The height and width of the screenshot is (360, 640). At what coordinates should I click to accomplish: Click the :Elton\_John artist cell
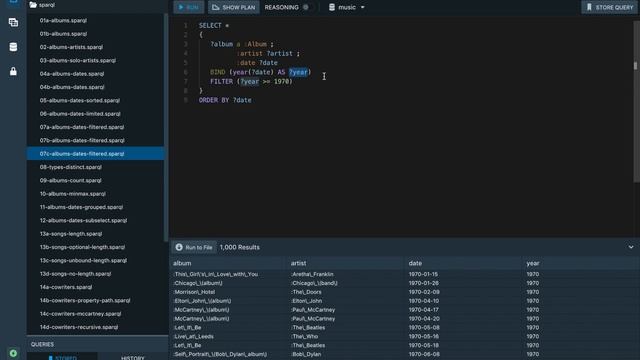(307, 301)
